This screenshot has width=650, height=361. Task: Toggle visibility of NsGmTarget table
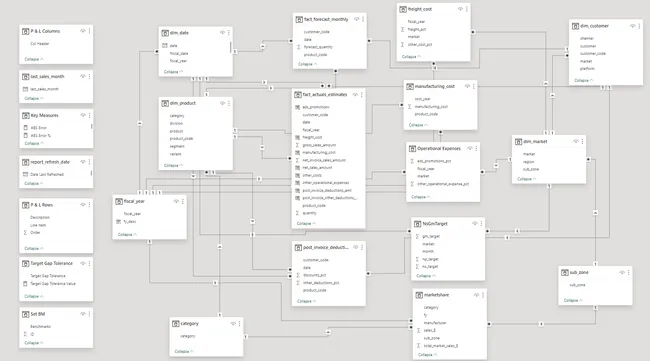click(x=475, y=224)
